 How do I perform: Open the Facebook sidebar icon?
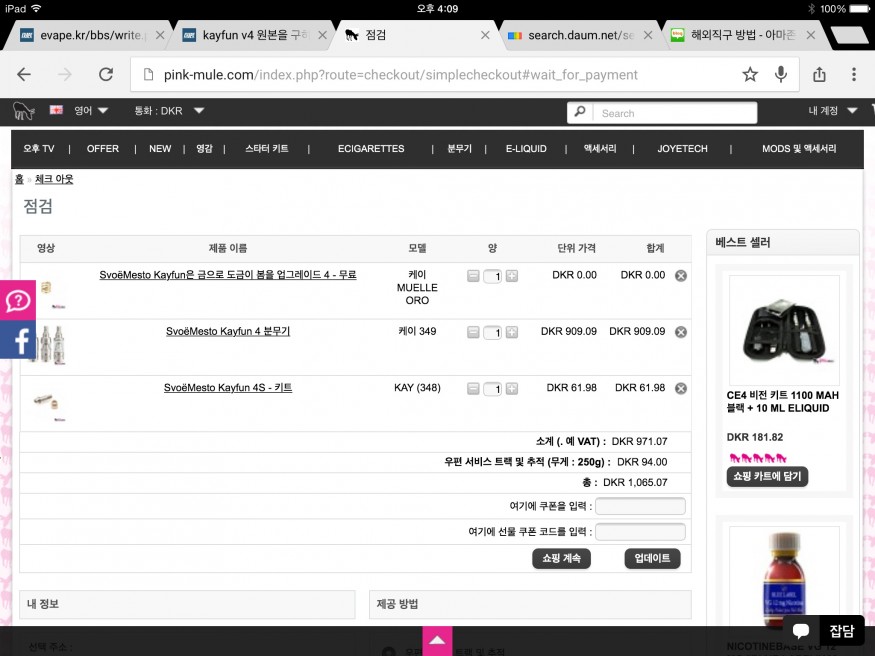pos(18,341)
